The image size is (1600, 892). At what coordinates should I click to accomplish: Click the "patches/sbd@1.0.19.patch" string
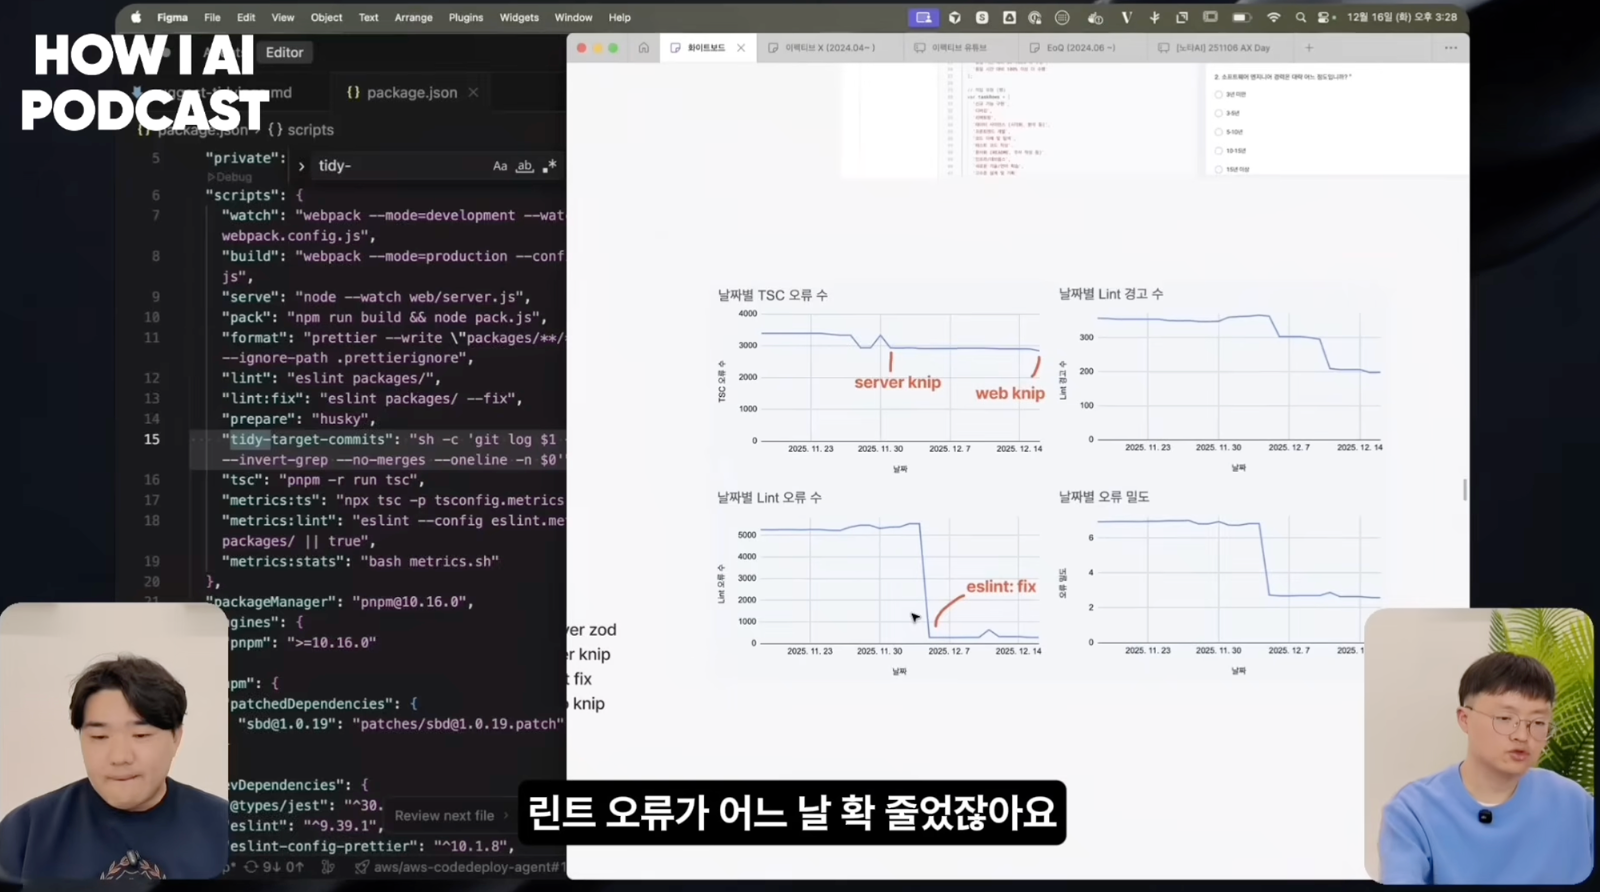[x=458, y=724]
